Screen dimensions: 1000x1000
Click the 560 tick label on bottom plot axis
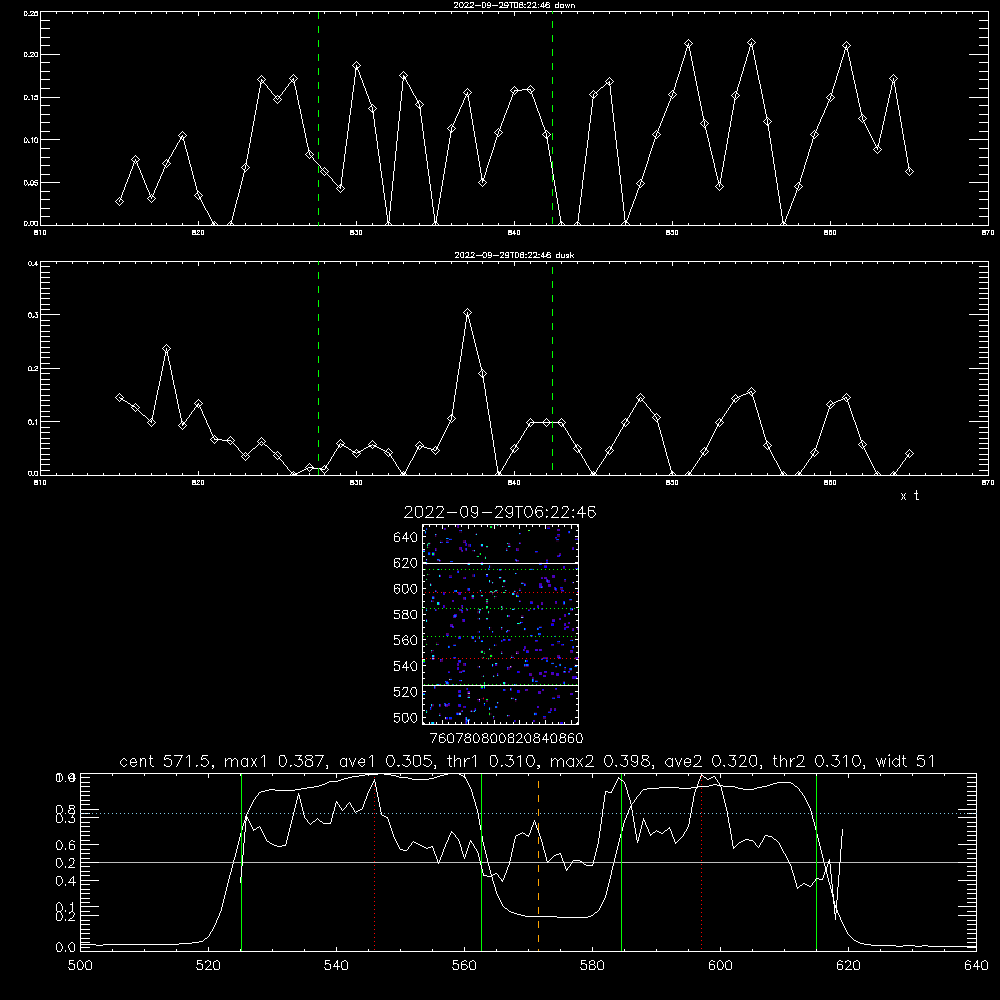coord(464,966)
